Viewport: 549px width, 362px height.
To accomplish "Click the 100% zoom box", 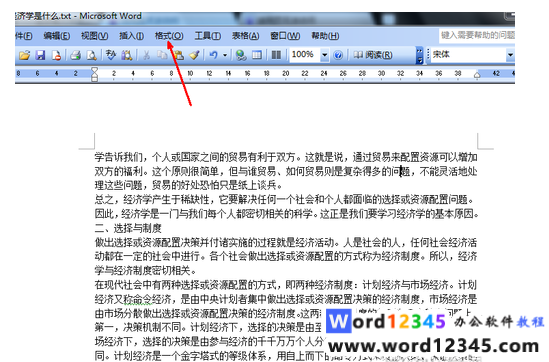I will coord(304,55).
